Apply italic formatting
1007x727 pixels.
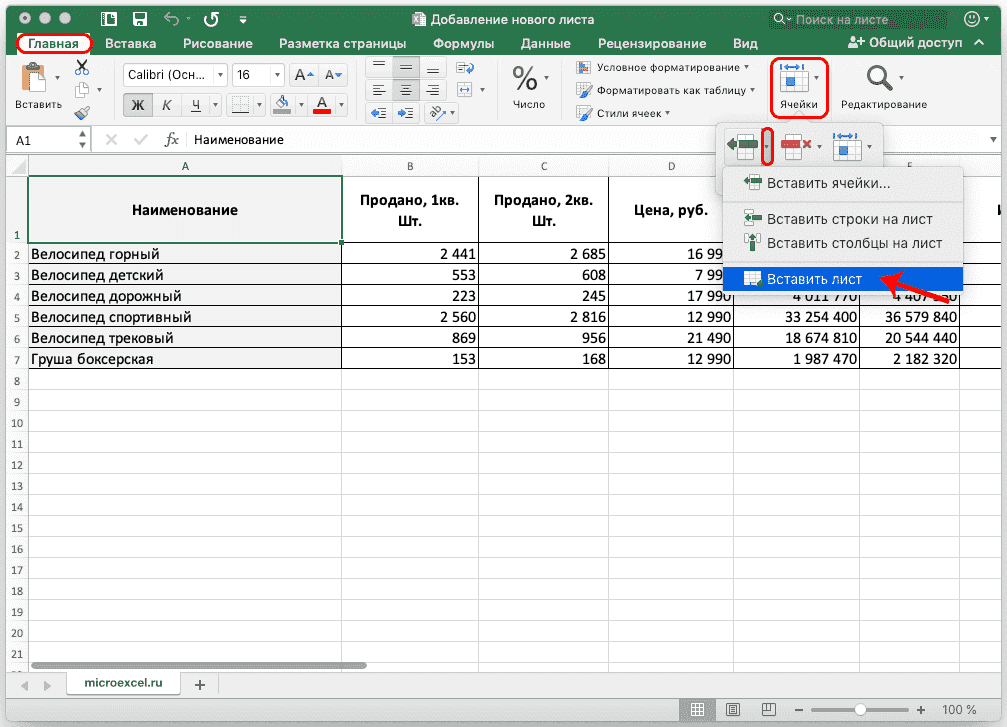167,104
